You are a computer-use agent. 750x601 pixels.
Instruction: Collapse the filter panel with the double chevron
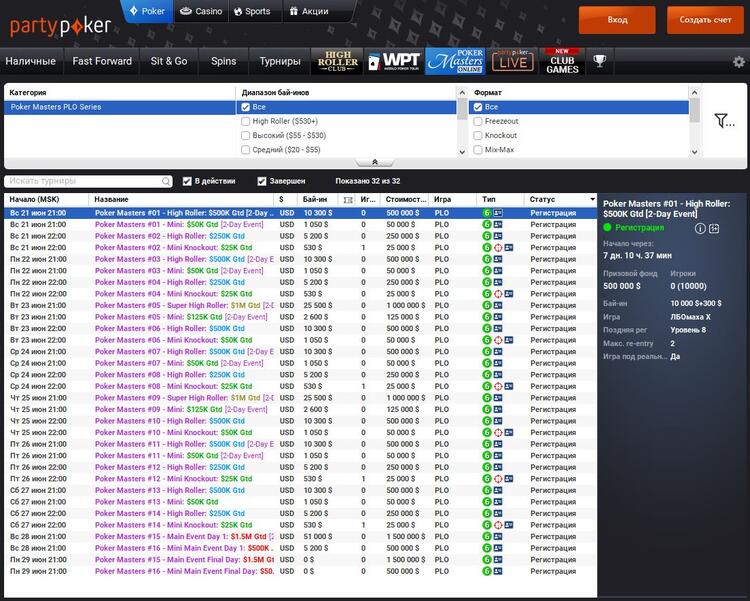click(375, 162)
